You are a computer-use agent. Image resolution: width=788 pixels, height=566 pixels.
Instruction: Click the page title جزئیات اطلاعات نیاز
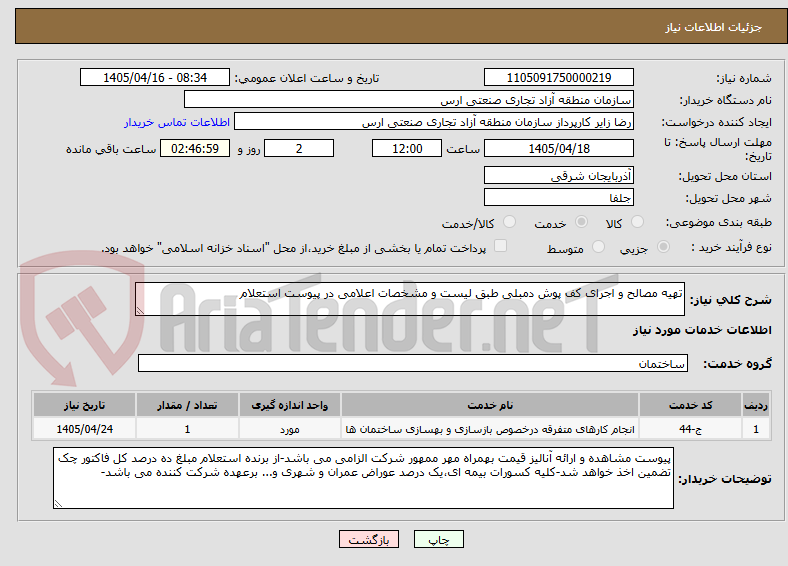coord(714,27)
